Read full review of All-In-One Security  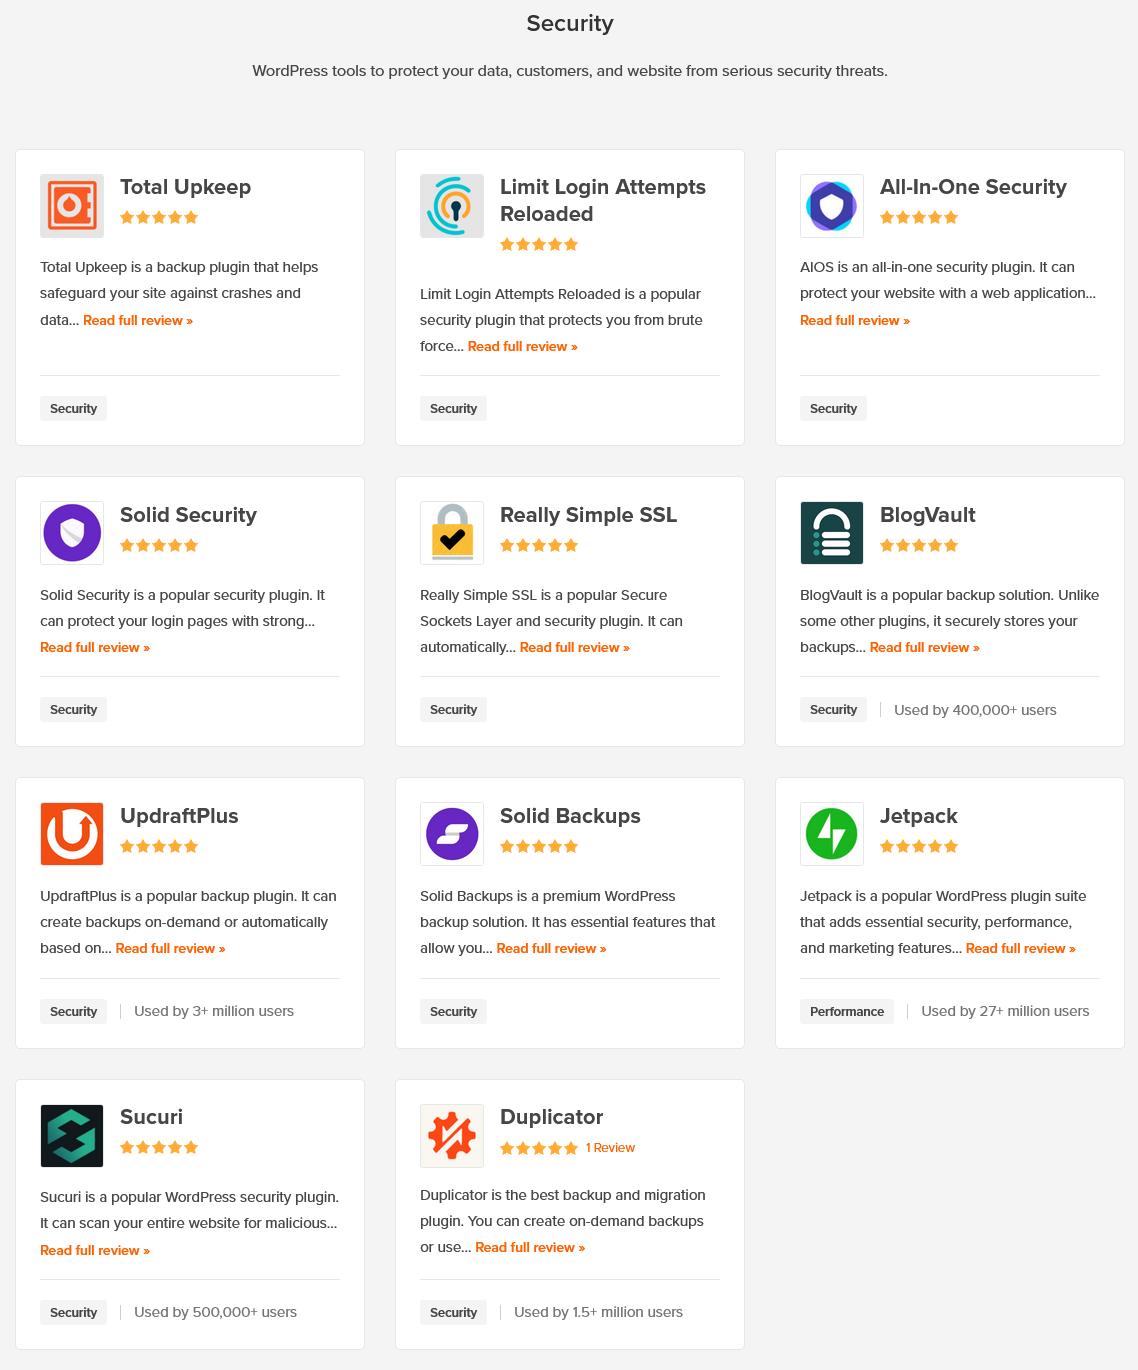[x=855, y=320]
